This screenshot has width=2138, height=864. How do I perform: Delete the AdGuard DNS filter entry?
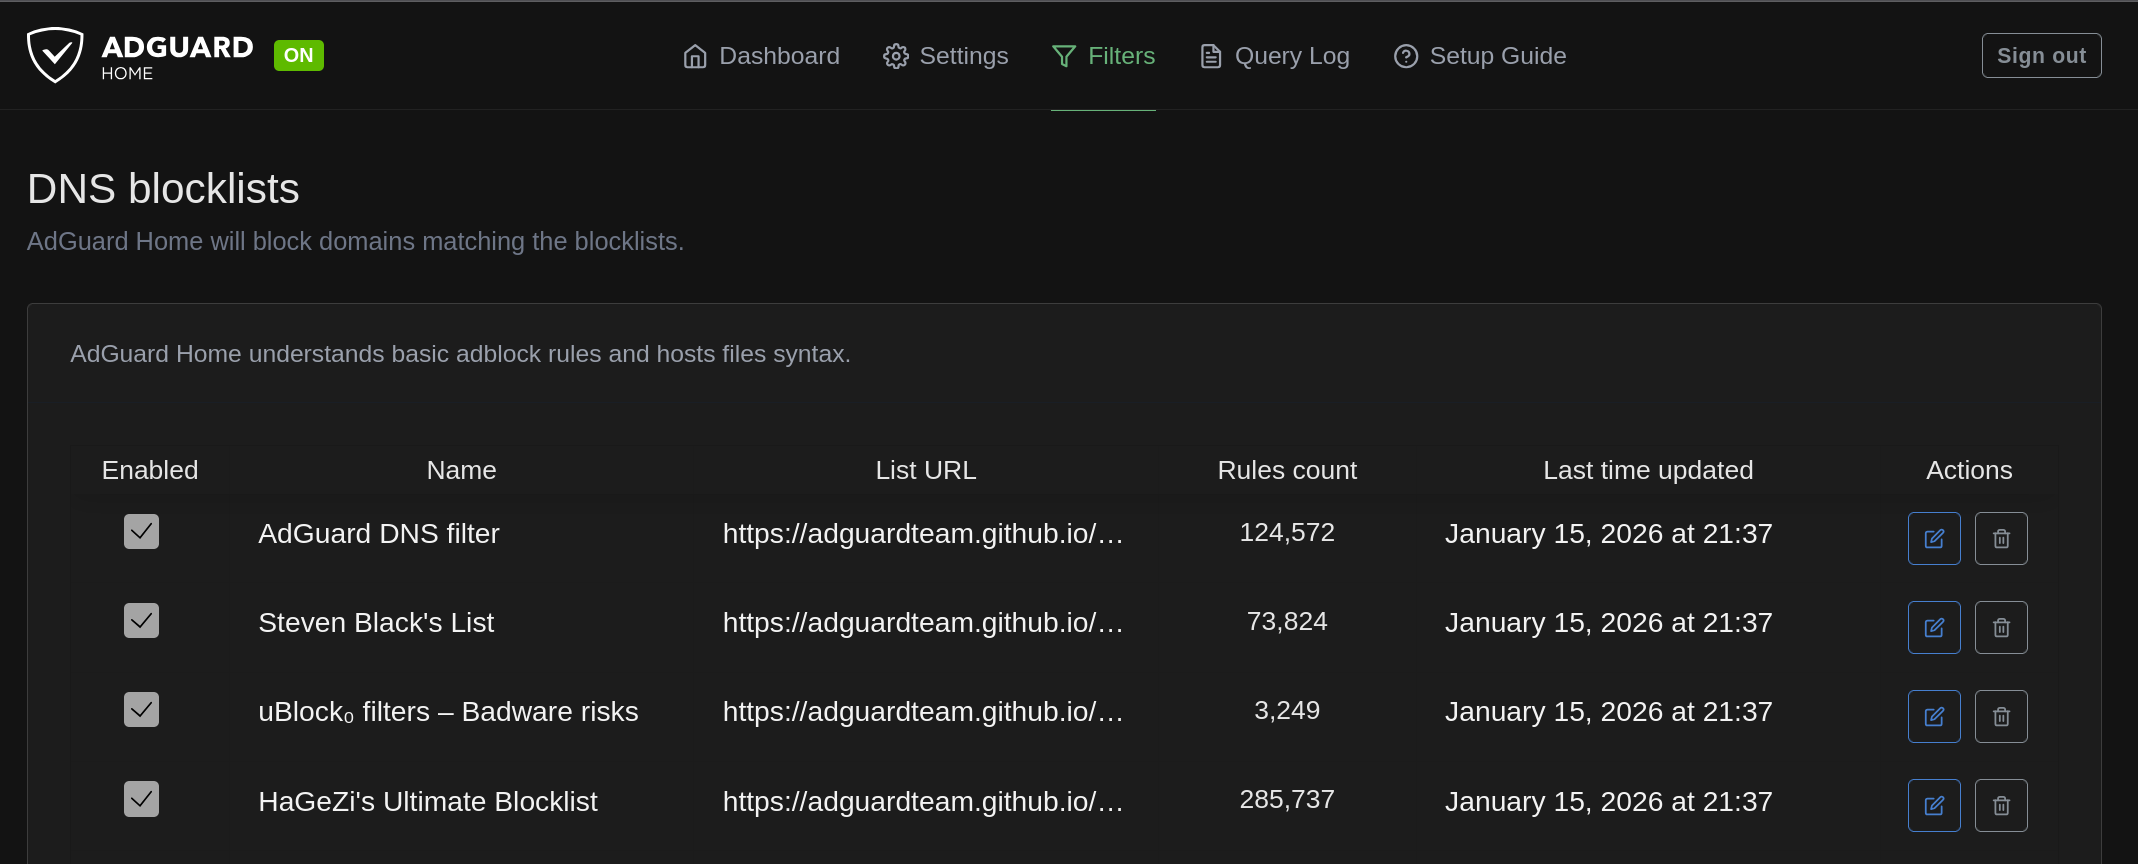coord(2001,538)
